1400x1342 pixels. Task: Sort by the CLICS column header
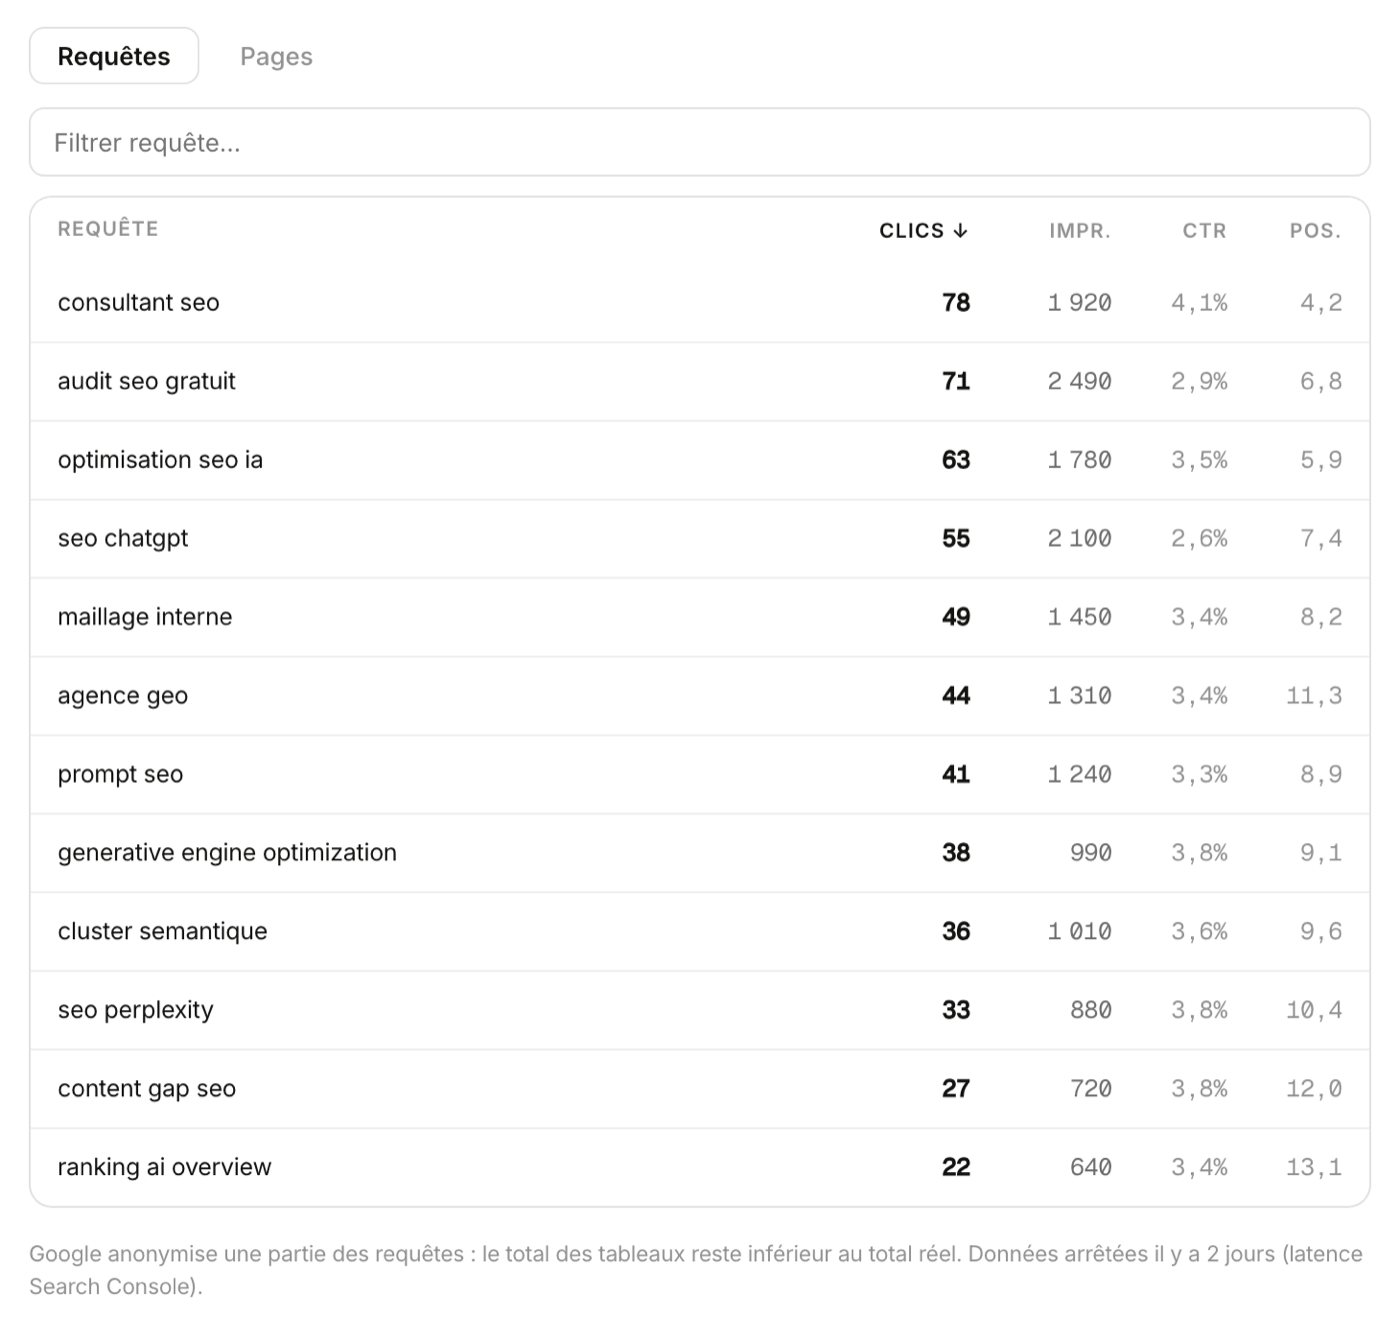pos(923,230)
